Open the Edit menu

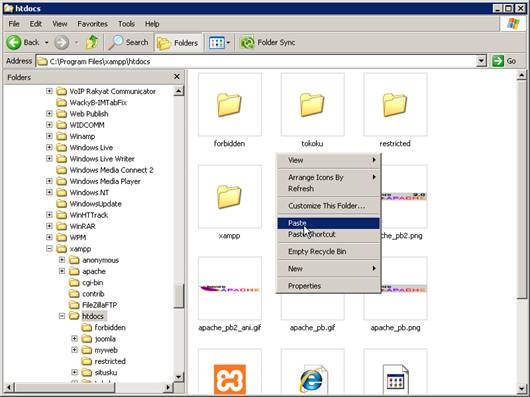(35, 24)
